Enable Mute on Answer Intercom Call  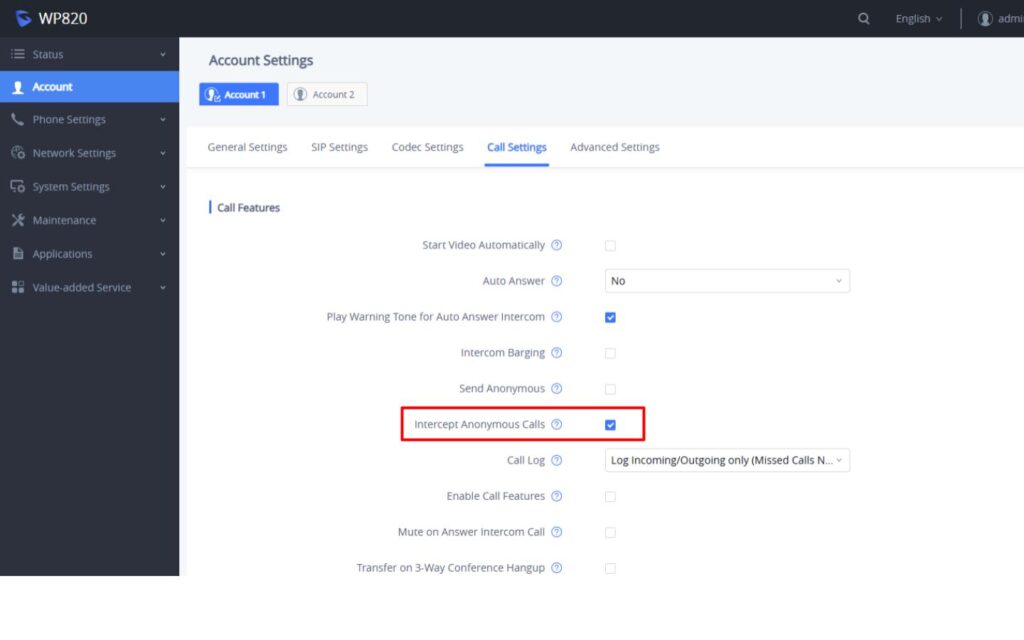click(610, 533)
